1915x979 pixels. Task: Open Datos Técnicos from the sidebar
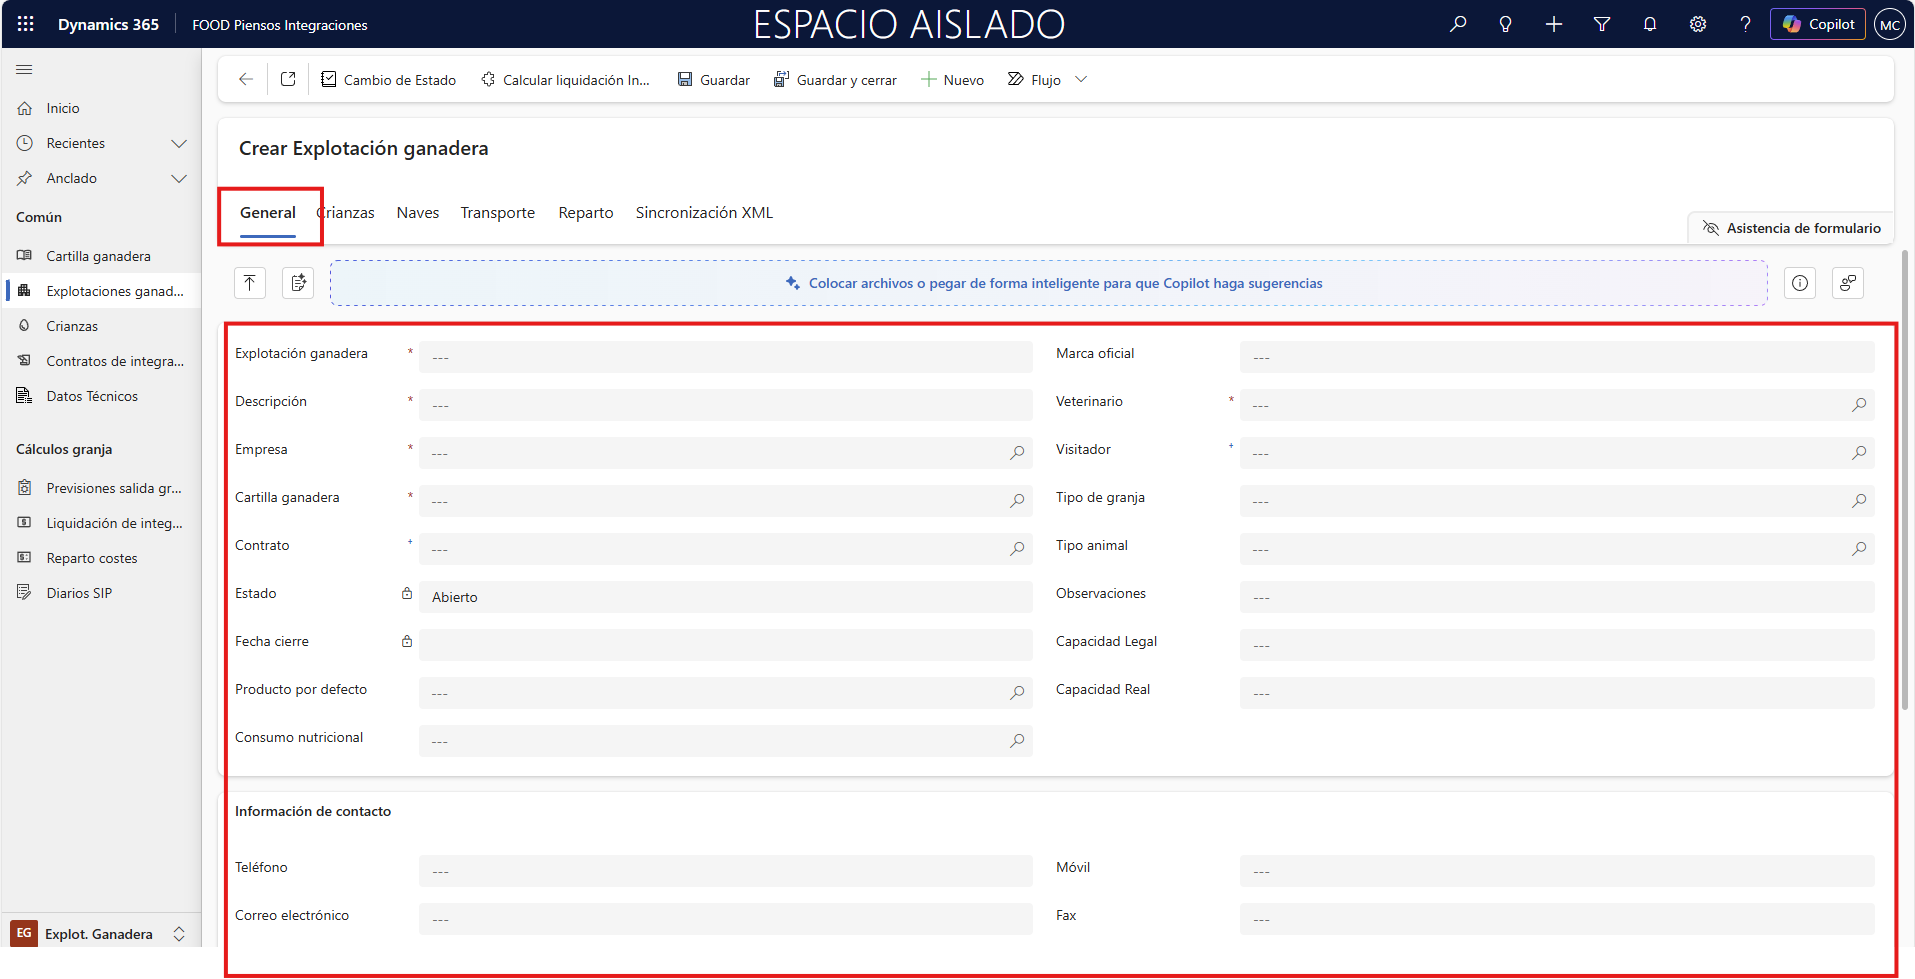point(92,396)
